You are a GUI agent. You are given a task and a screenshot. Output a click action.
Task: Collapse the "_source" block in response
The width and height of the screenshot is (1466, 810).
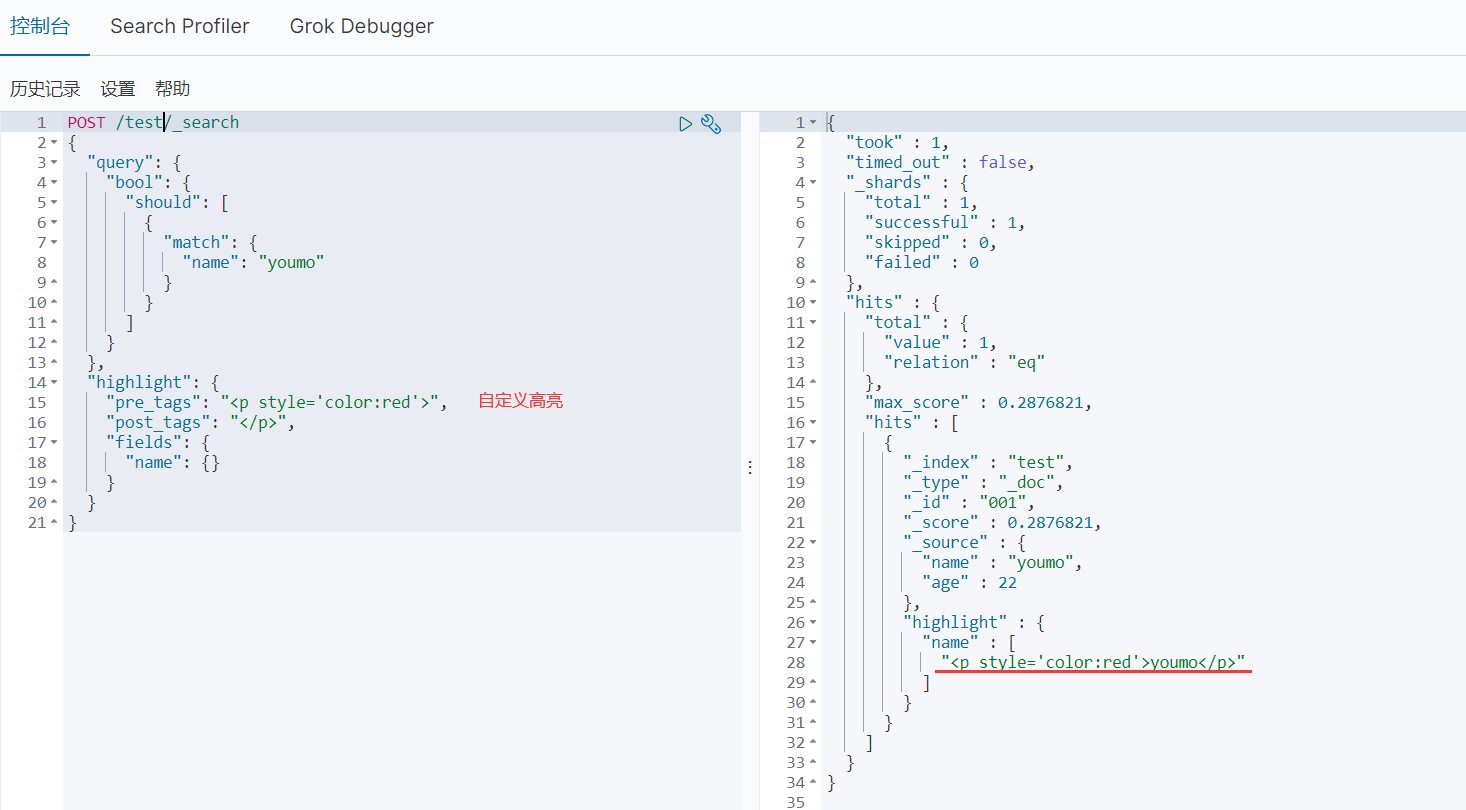[813, 543]
